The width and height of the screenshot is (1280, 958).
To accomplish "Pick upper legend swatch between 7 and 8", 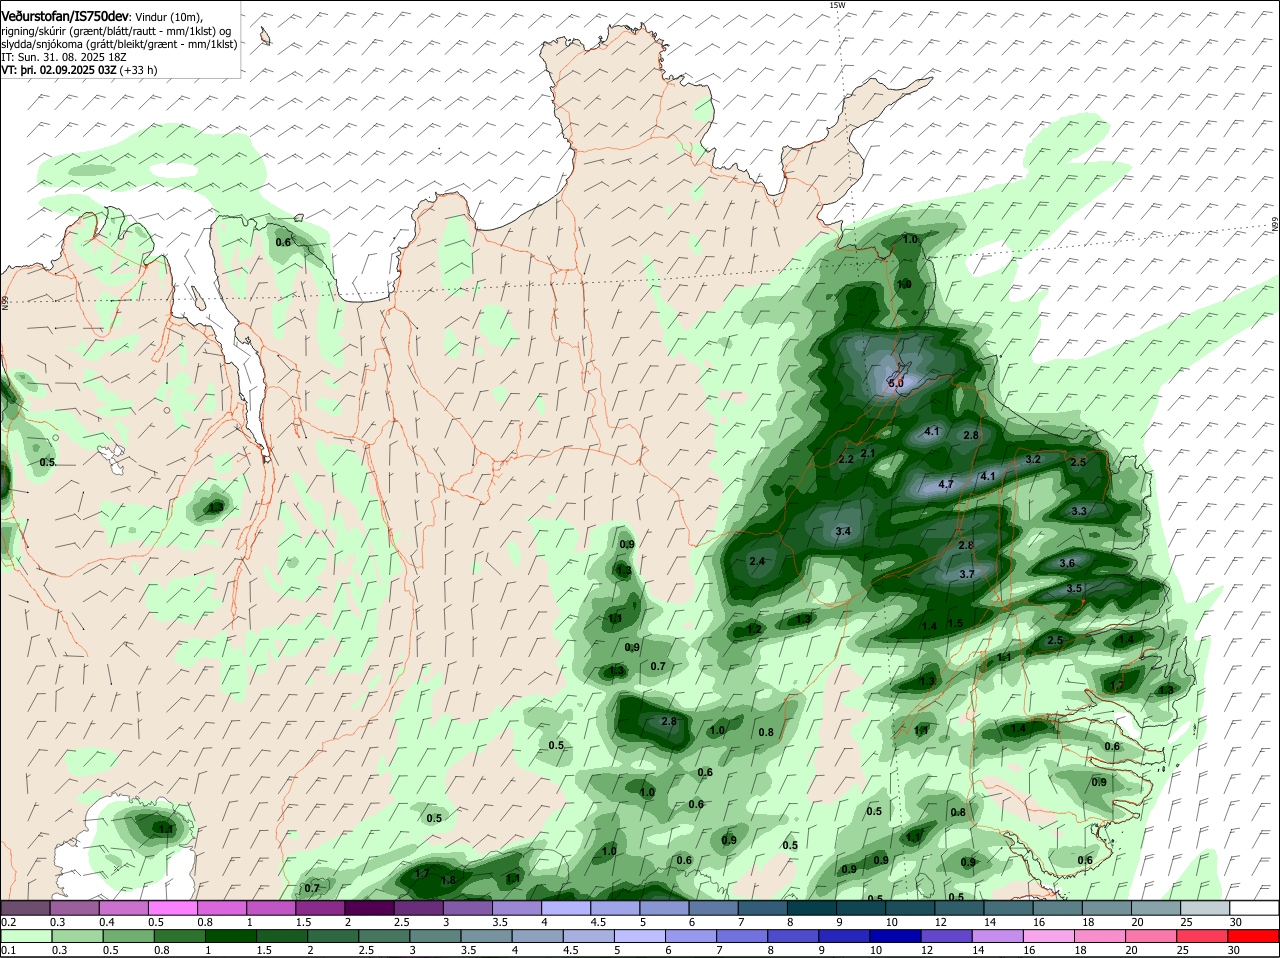I will [763, 908].
